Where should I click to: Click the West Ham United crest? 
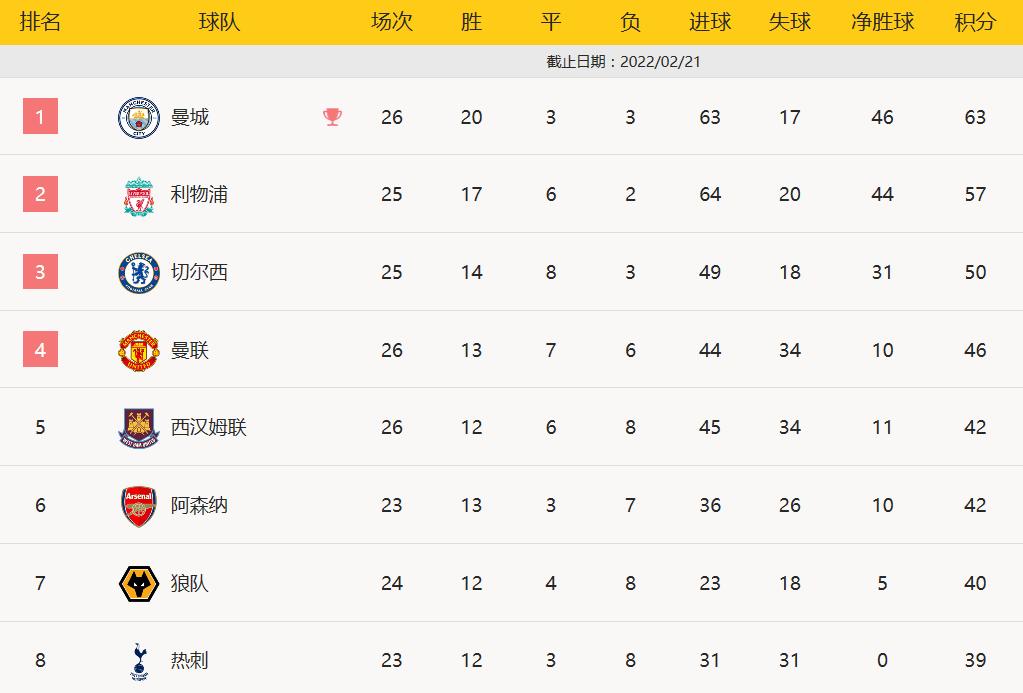tap(139, 428)
